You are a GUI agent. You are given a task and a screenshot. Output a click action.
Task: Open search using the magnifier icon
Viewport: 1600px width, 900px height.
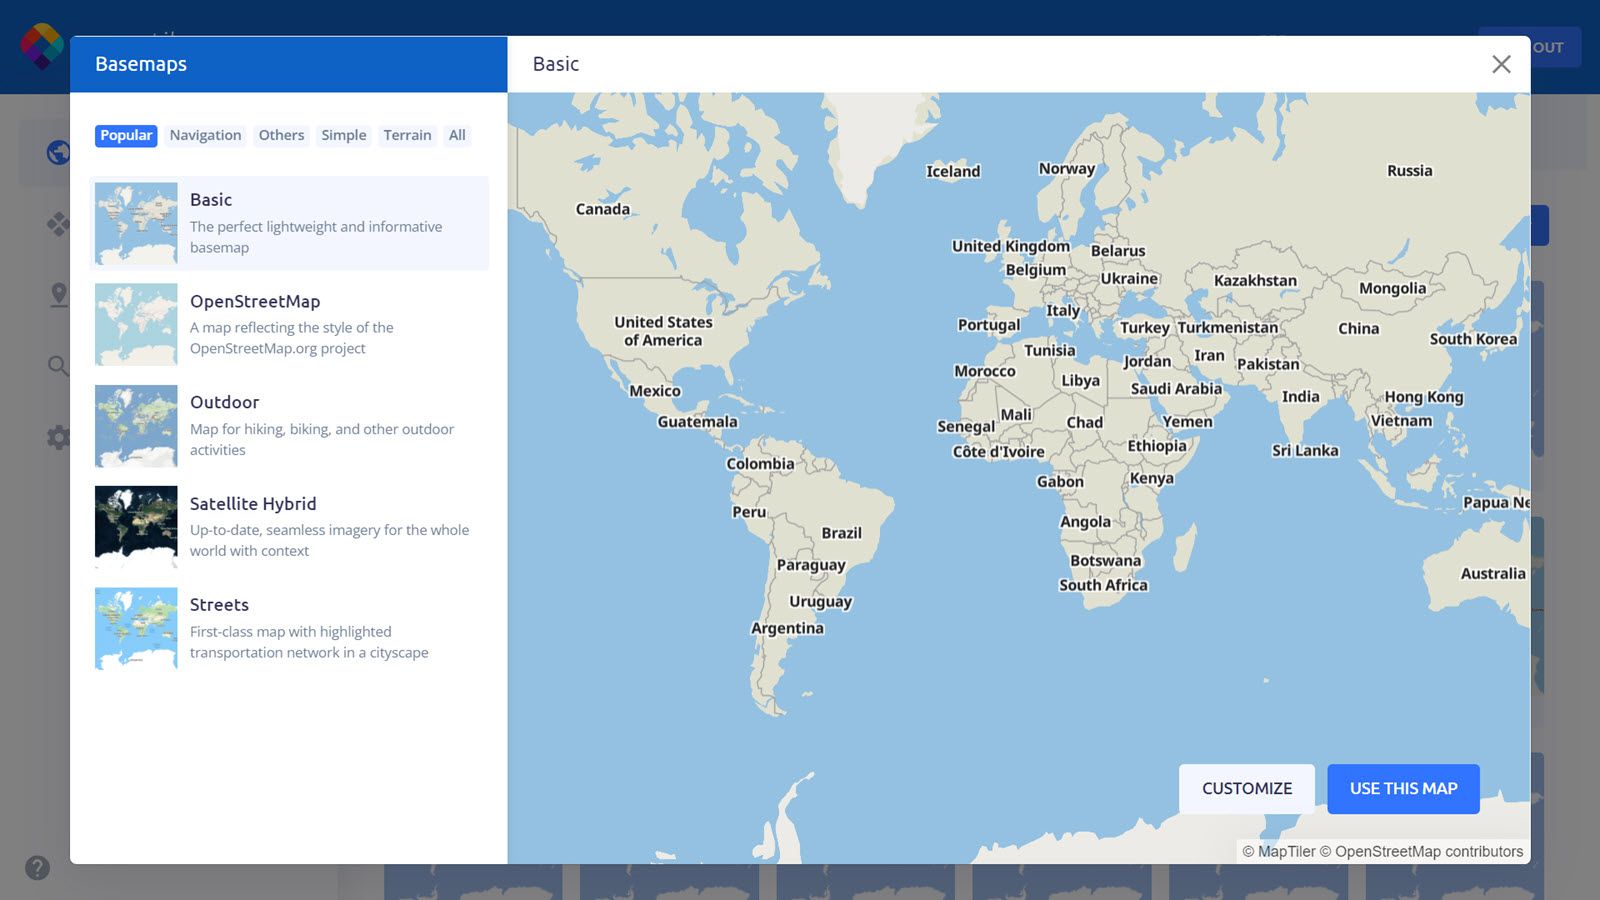(x=57, y=366)
